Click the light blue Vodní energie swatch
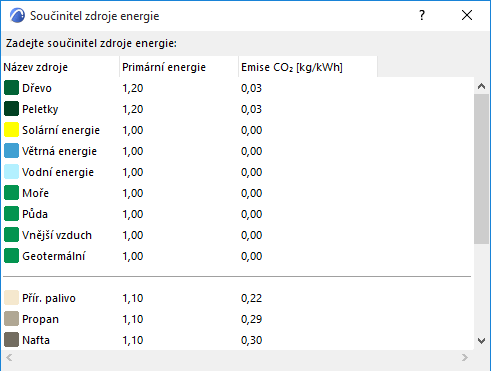This screenshot has width=491, height=371. (11, 172)
